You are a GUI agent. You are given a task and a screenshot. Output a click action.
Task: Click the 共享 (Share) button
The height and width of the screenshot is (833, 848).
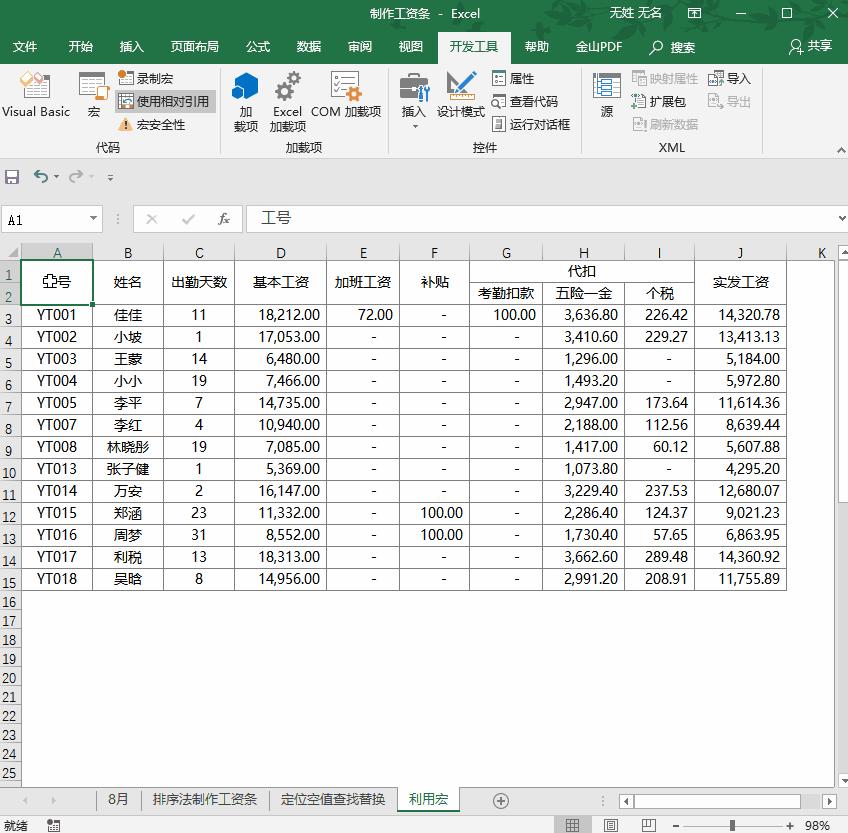[816, 46]
